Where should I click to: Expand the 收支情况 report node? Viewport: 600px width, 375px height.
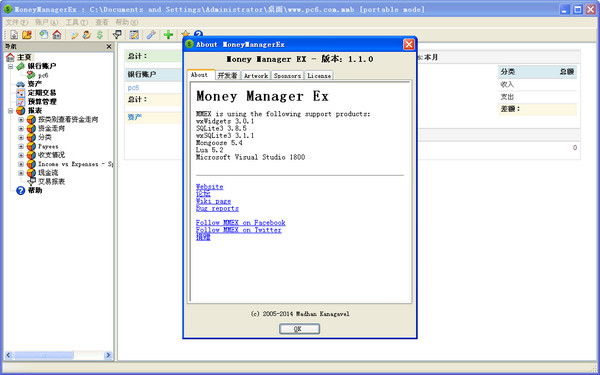coord(21,155)
